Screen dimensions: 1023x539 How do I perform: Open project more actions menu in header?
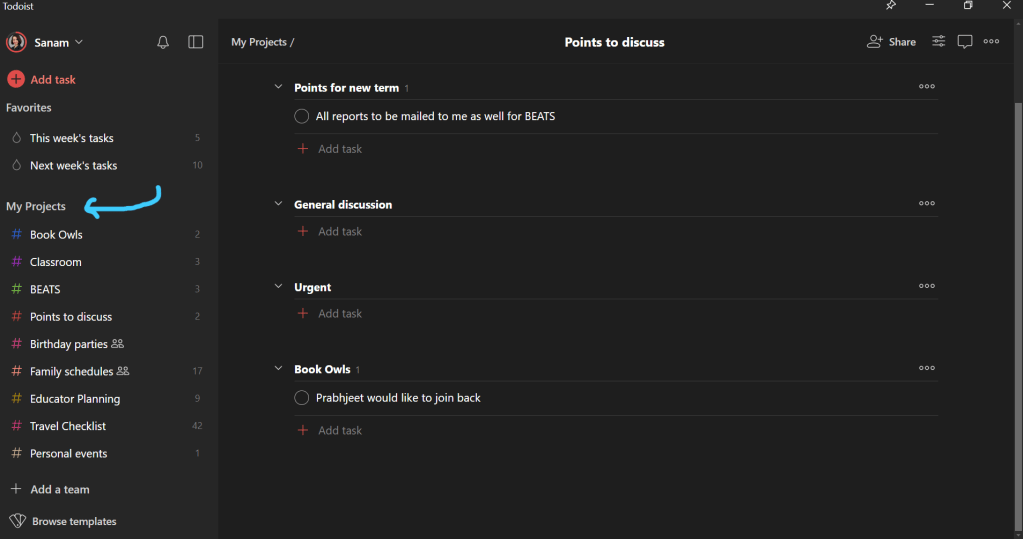[991, 42]
